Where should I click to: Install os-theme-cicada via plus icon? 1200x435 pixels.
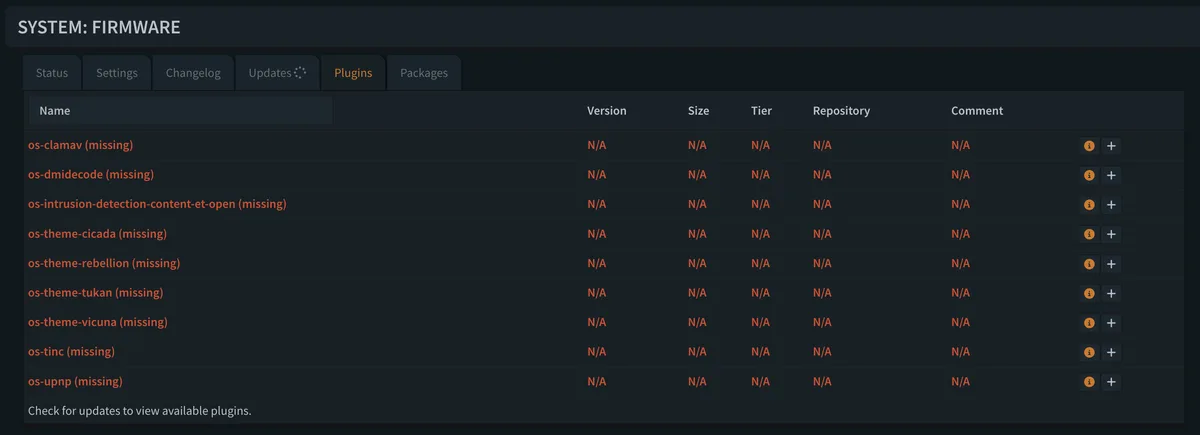coord(1111,234)
